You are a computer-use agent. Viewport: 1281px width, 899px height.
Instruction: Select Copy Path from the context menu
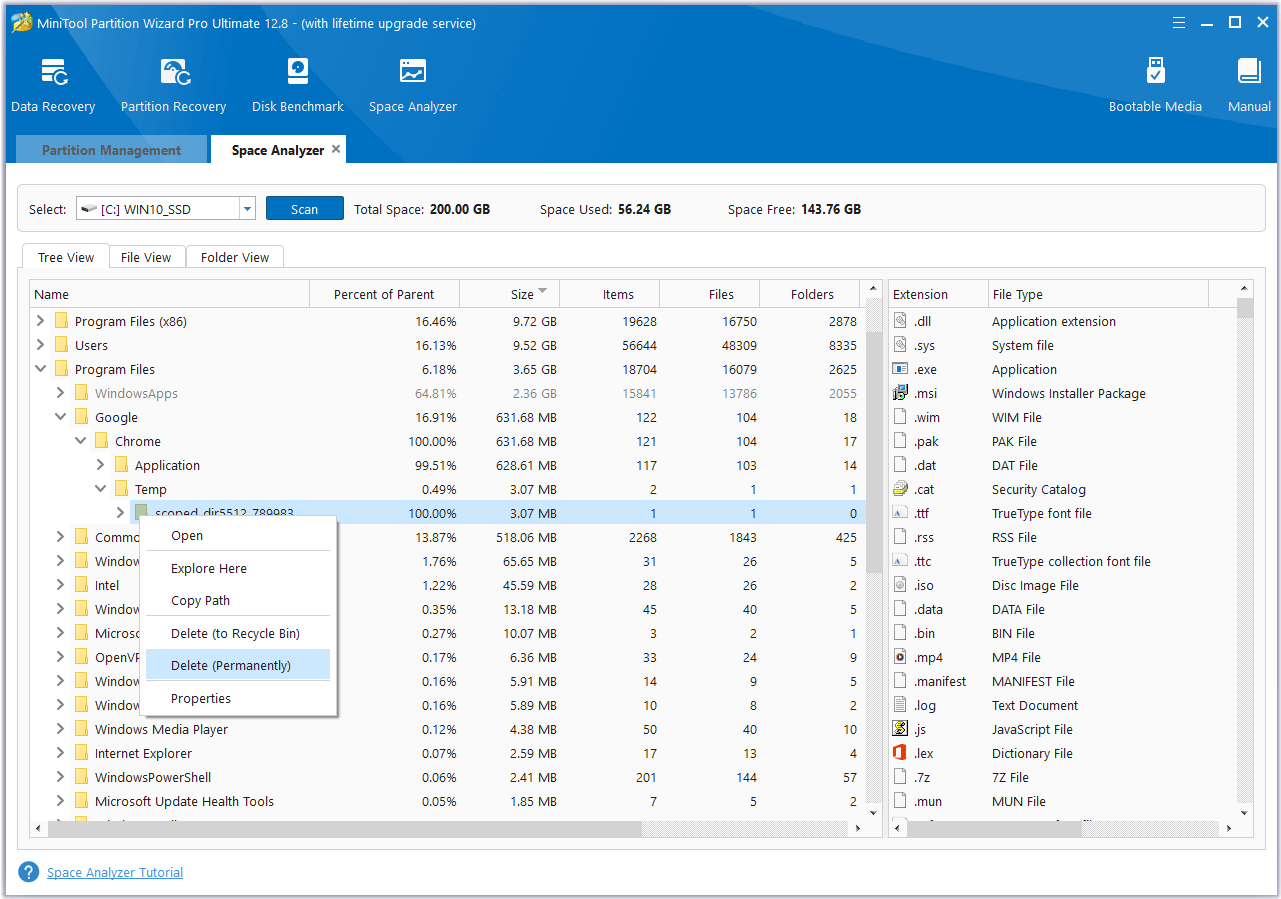point(237,600)
